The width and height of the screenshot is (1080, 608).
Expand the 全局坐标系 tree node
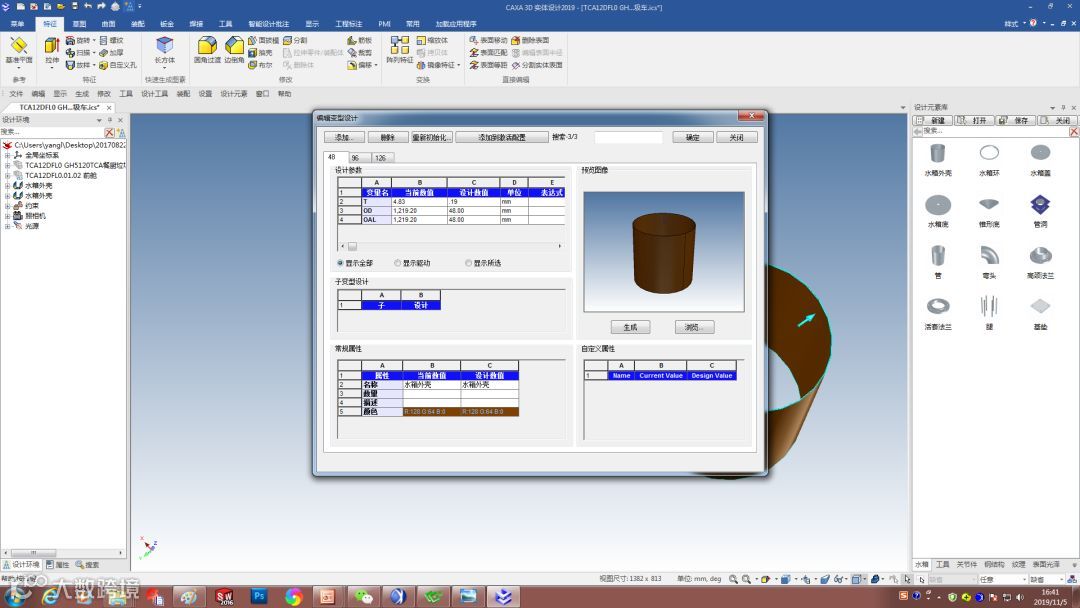tap(7, 155)
